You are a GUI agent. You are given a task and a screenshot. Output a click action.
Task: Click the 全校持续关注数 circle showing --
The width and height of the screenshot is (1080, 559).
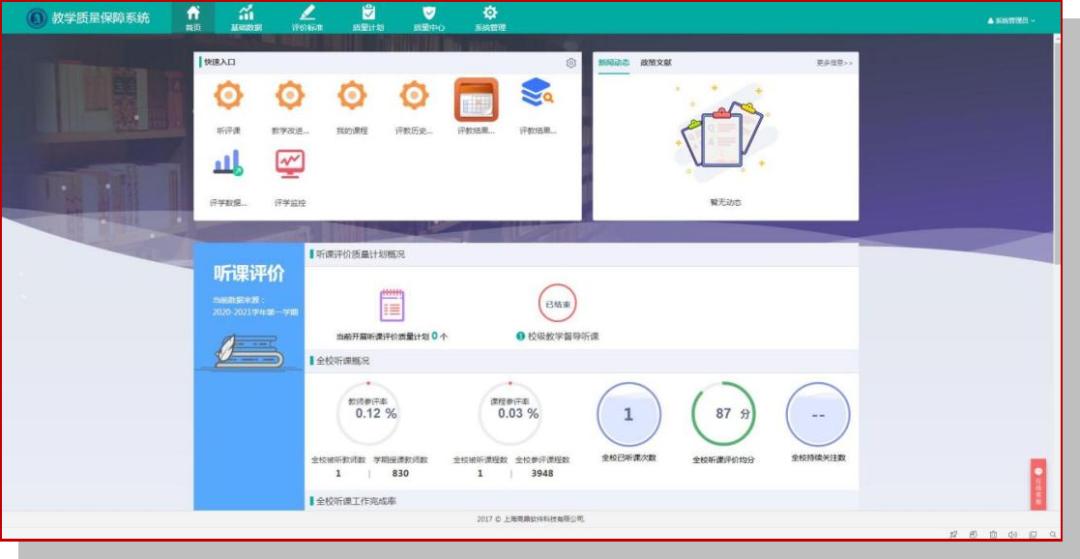(818, 414)
